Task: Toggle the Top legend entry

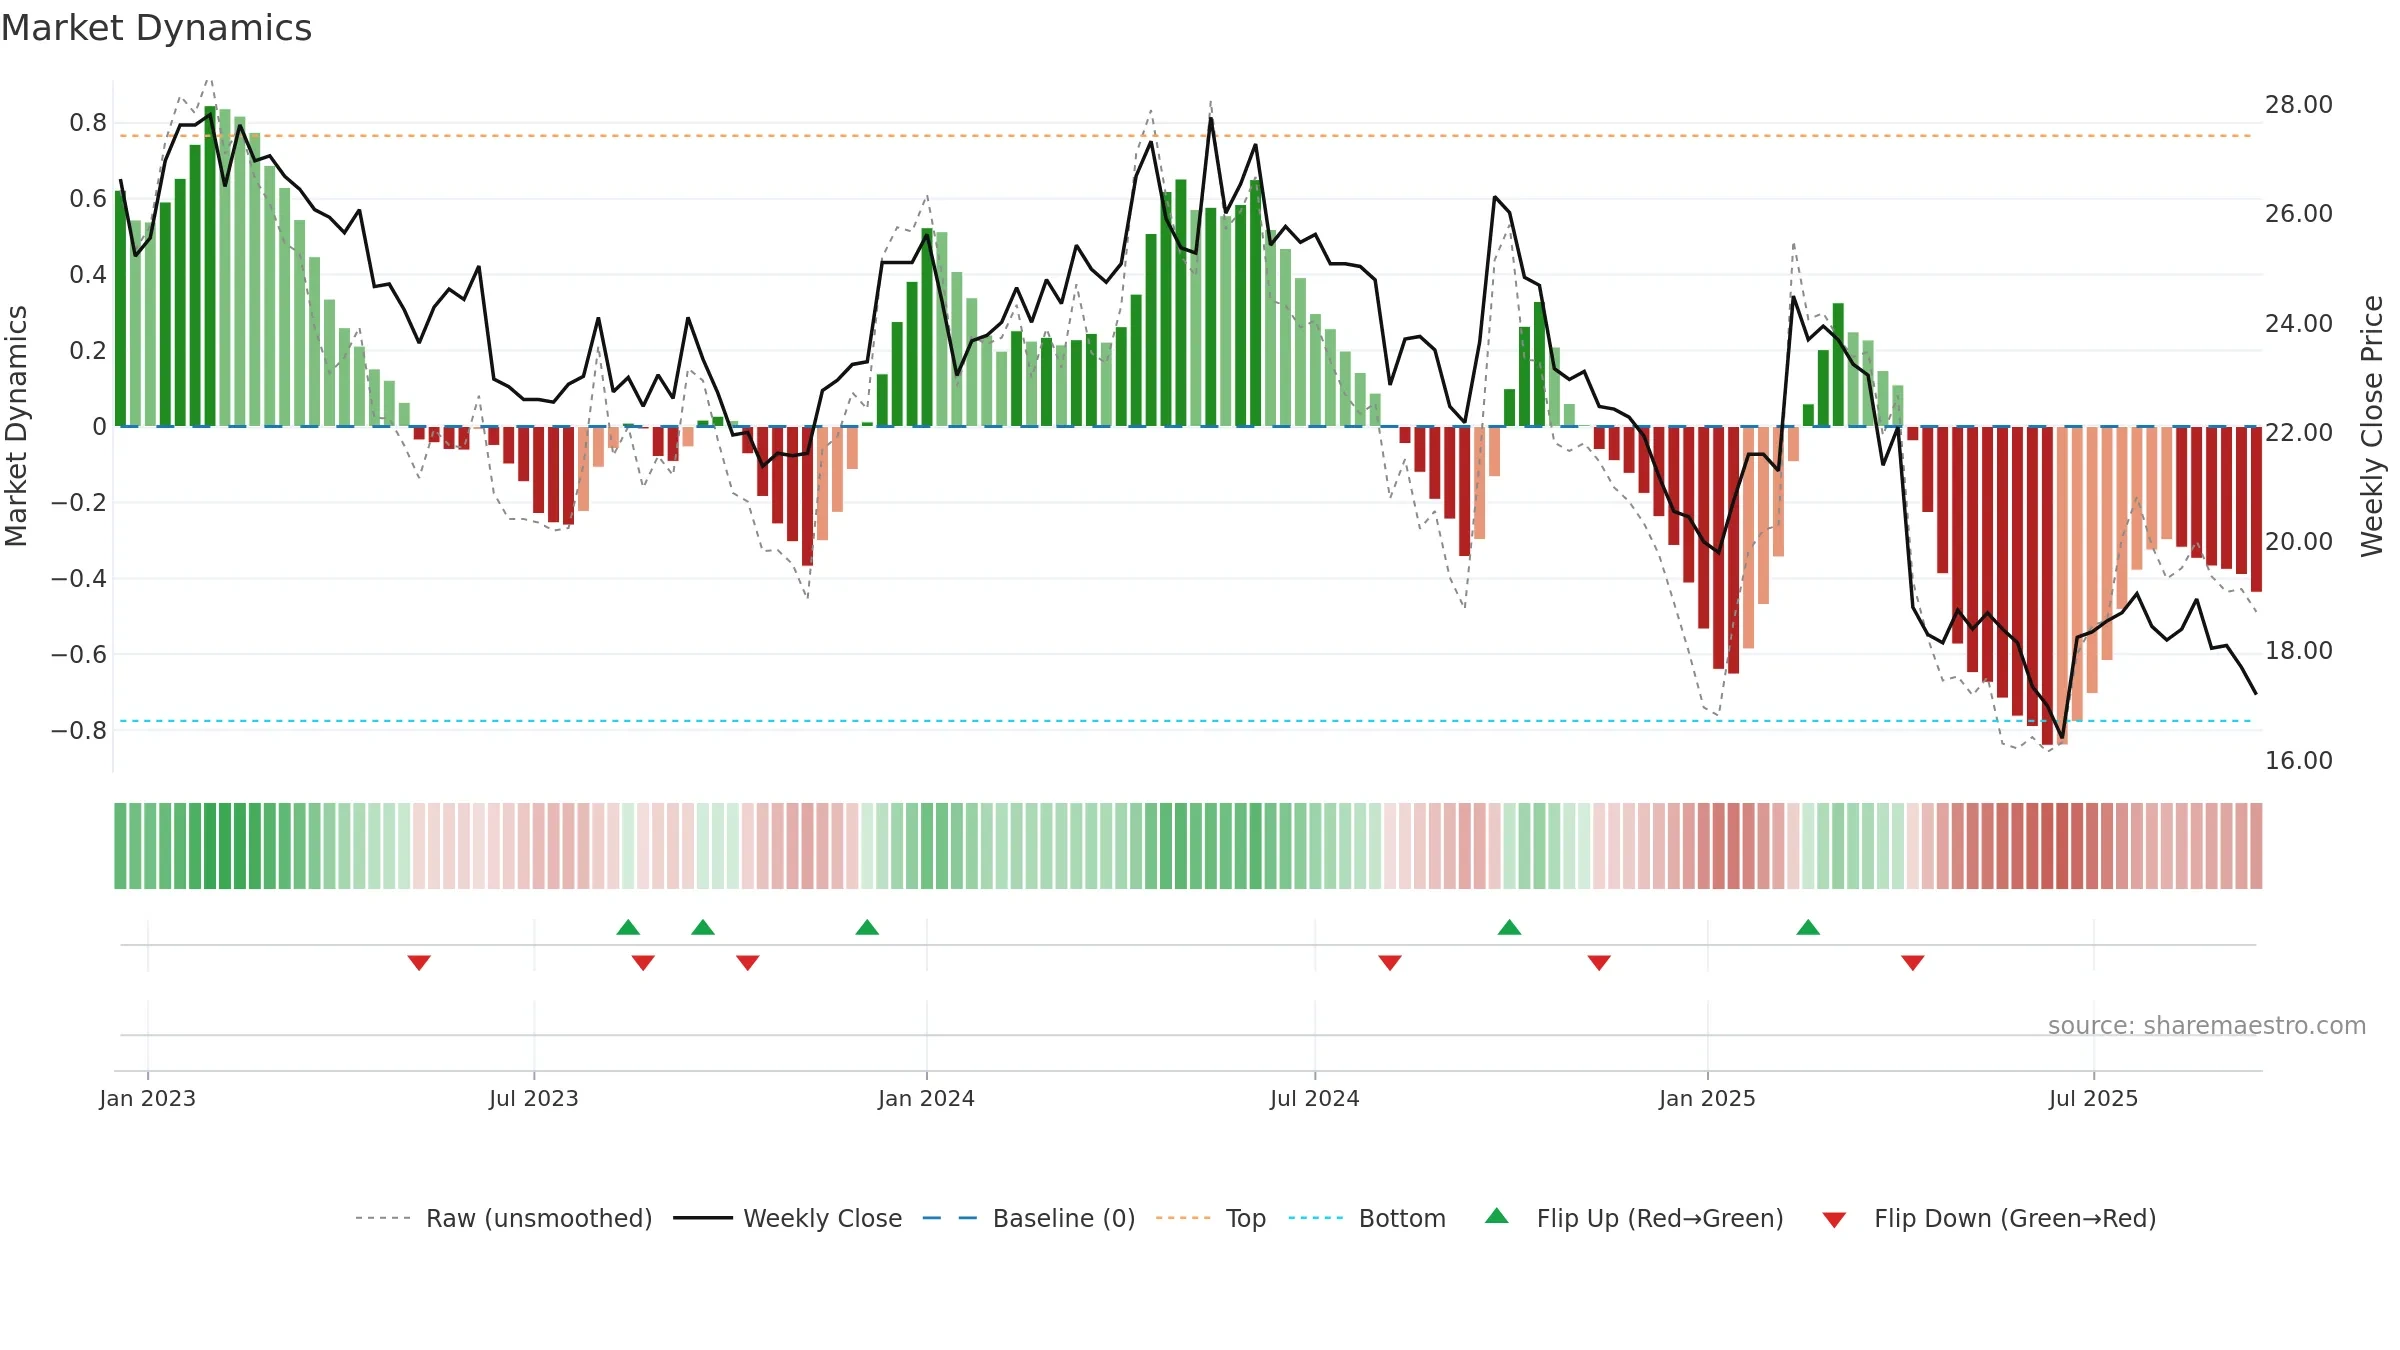Action: pos(1211,1218)
